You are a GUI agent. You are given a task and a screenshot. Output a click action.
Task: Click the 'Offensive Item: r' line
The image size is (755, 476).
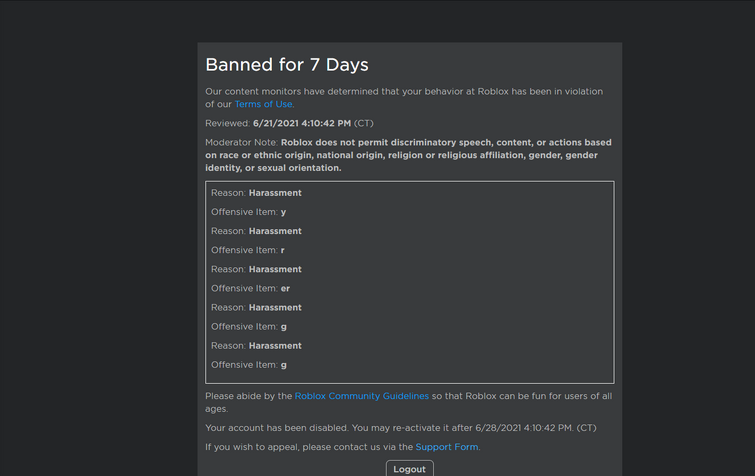point(248,250)
